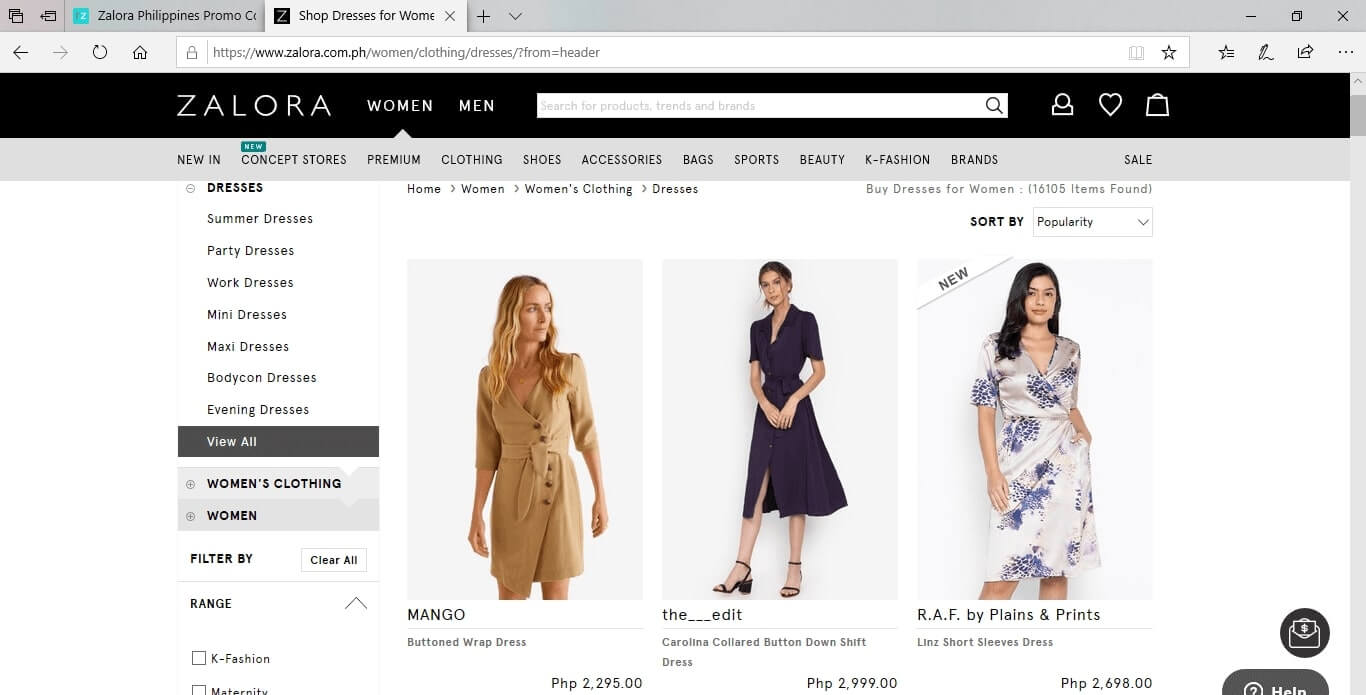Select Mini Dresses category
This screenshot has height=695, width=1366.
[247, 315]
